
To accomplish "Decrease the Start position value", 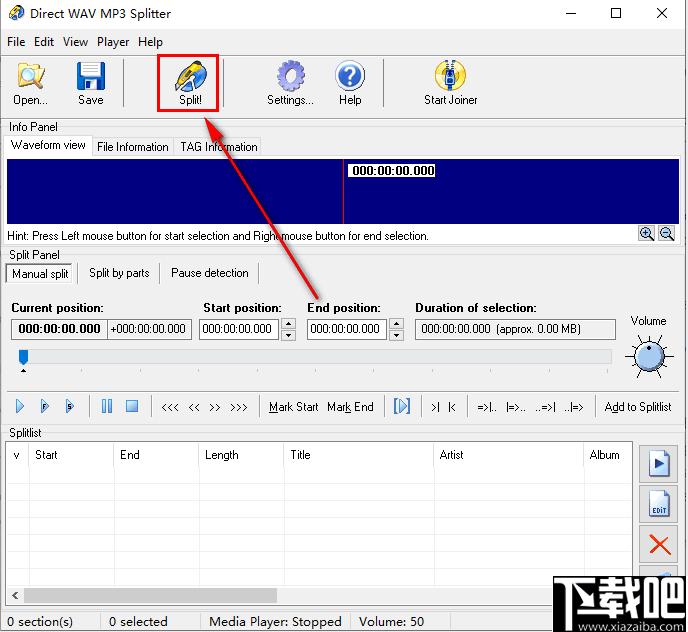I will tap(288, 335).
